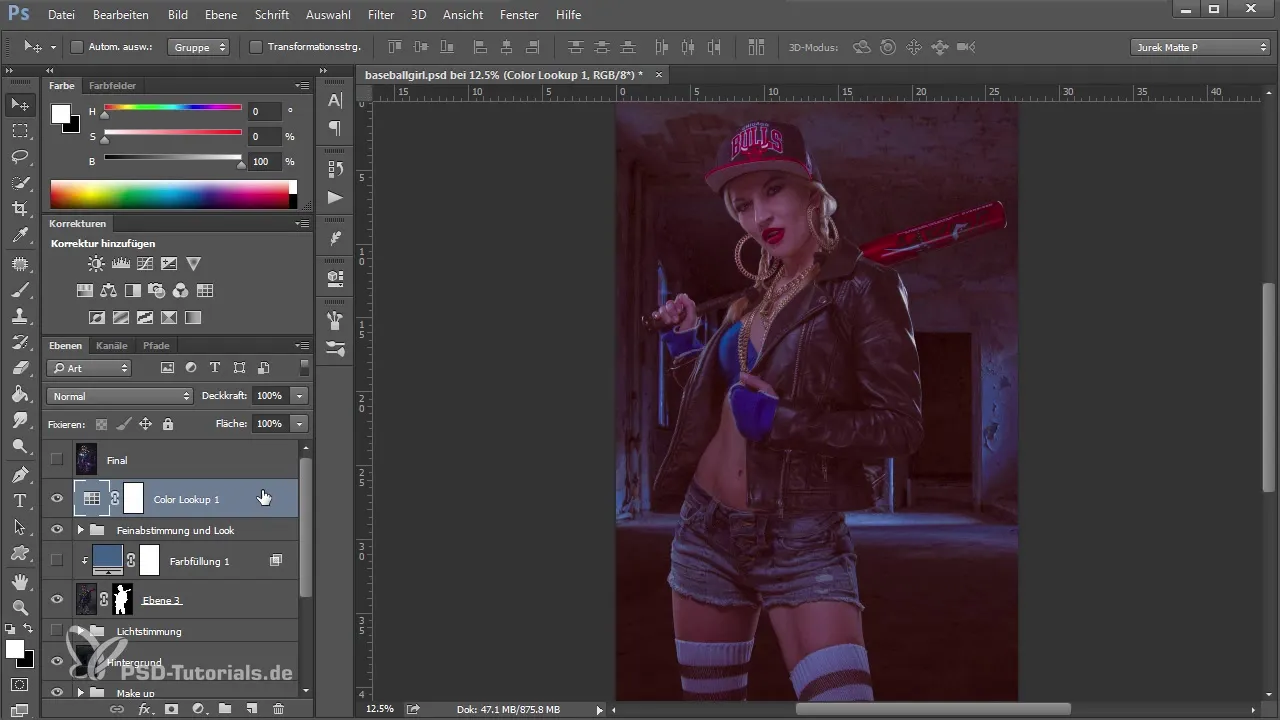Screen dimensions: 1280x720
Task: Show the Final layer
Action: point(57,460)
